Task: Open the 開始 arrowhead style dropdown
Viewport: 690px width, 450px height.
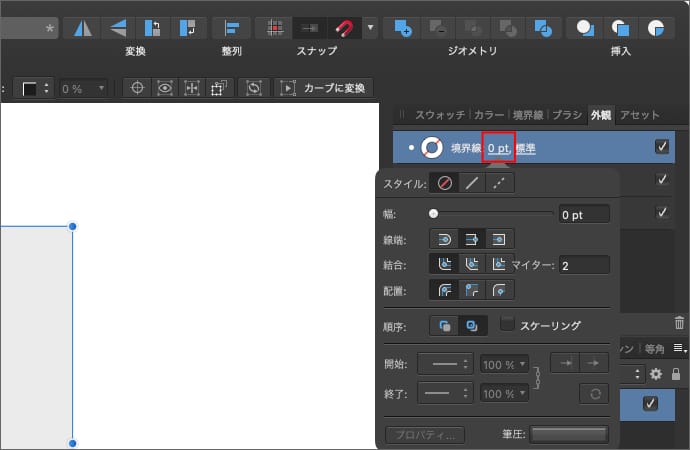Action: (x=443, y=364)
